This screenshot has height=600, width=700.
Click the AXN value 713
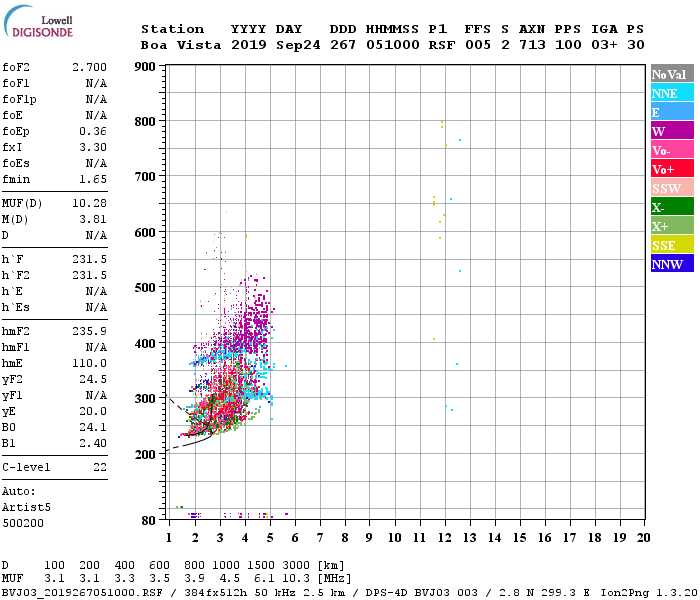[532, 45]
